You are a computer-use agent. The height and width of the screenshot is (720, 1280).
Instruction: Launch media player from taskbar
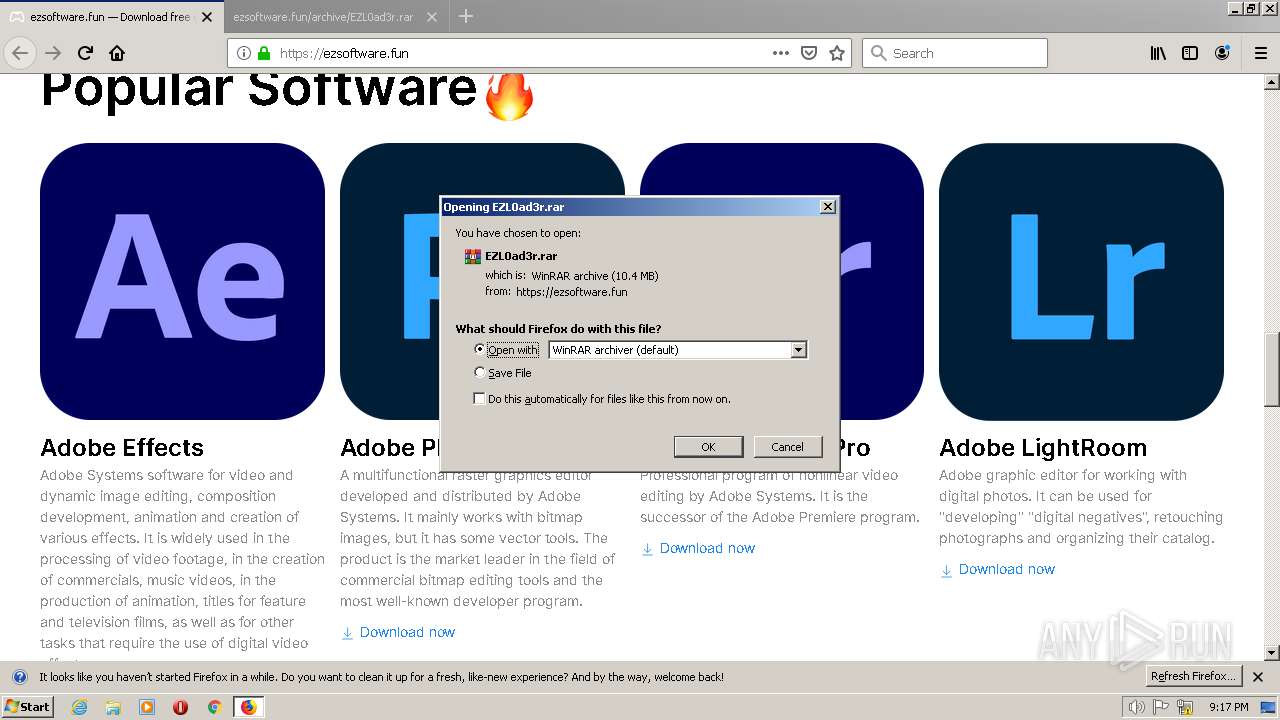(147, 707)
